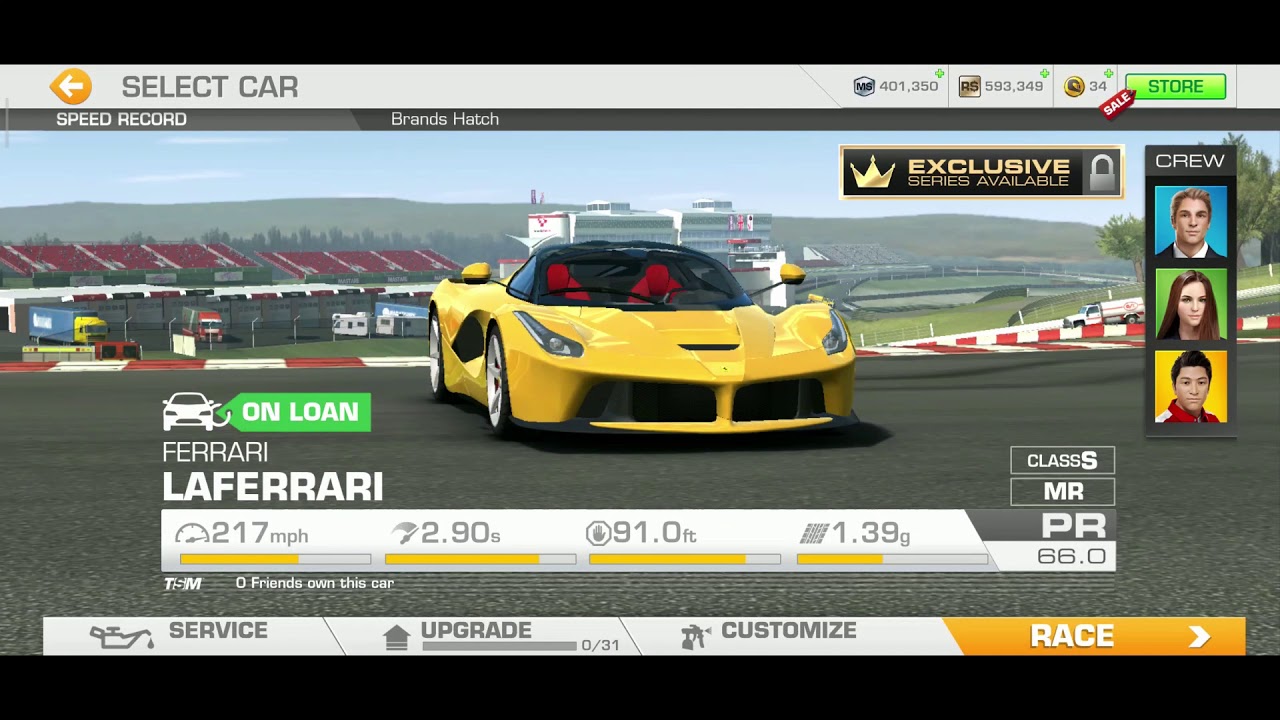Tap the acceleration 2.90s icon
The width and height of the screenshot is (1280, 720).
pyautogui.click(x=404, y=533)
